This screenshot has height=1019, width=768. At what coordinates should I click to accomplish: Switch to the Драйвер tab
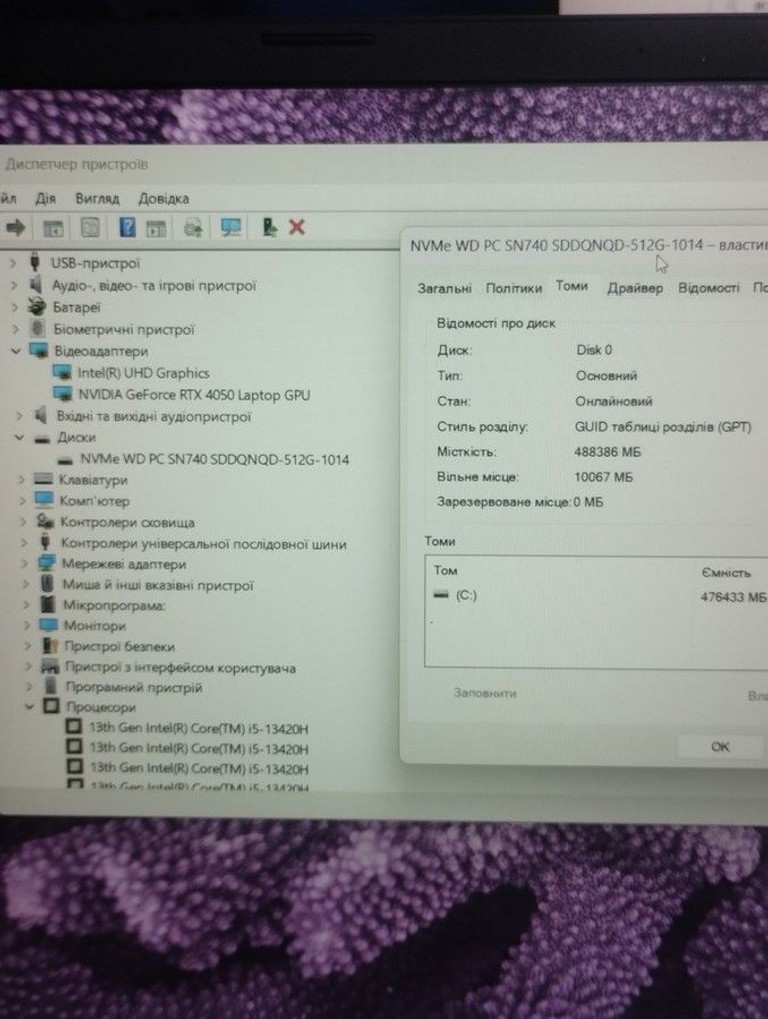click(635, 288)
